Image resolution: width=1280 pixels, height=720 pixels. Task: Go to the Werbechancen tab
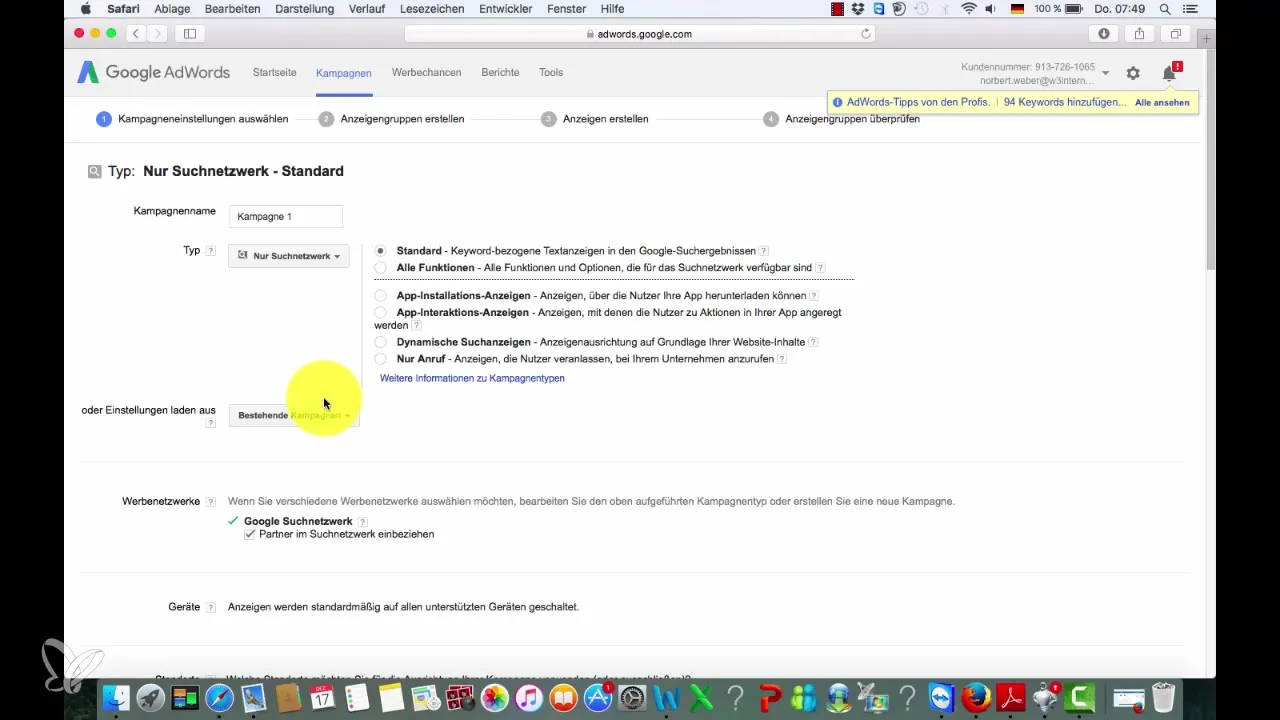point(426,73)
